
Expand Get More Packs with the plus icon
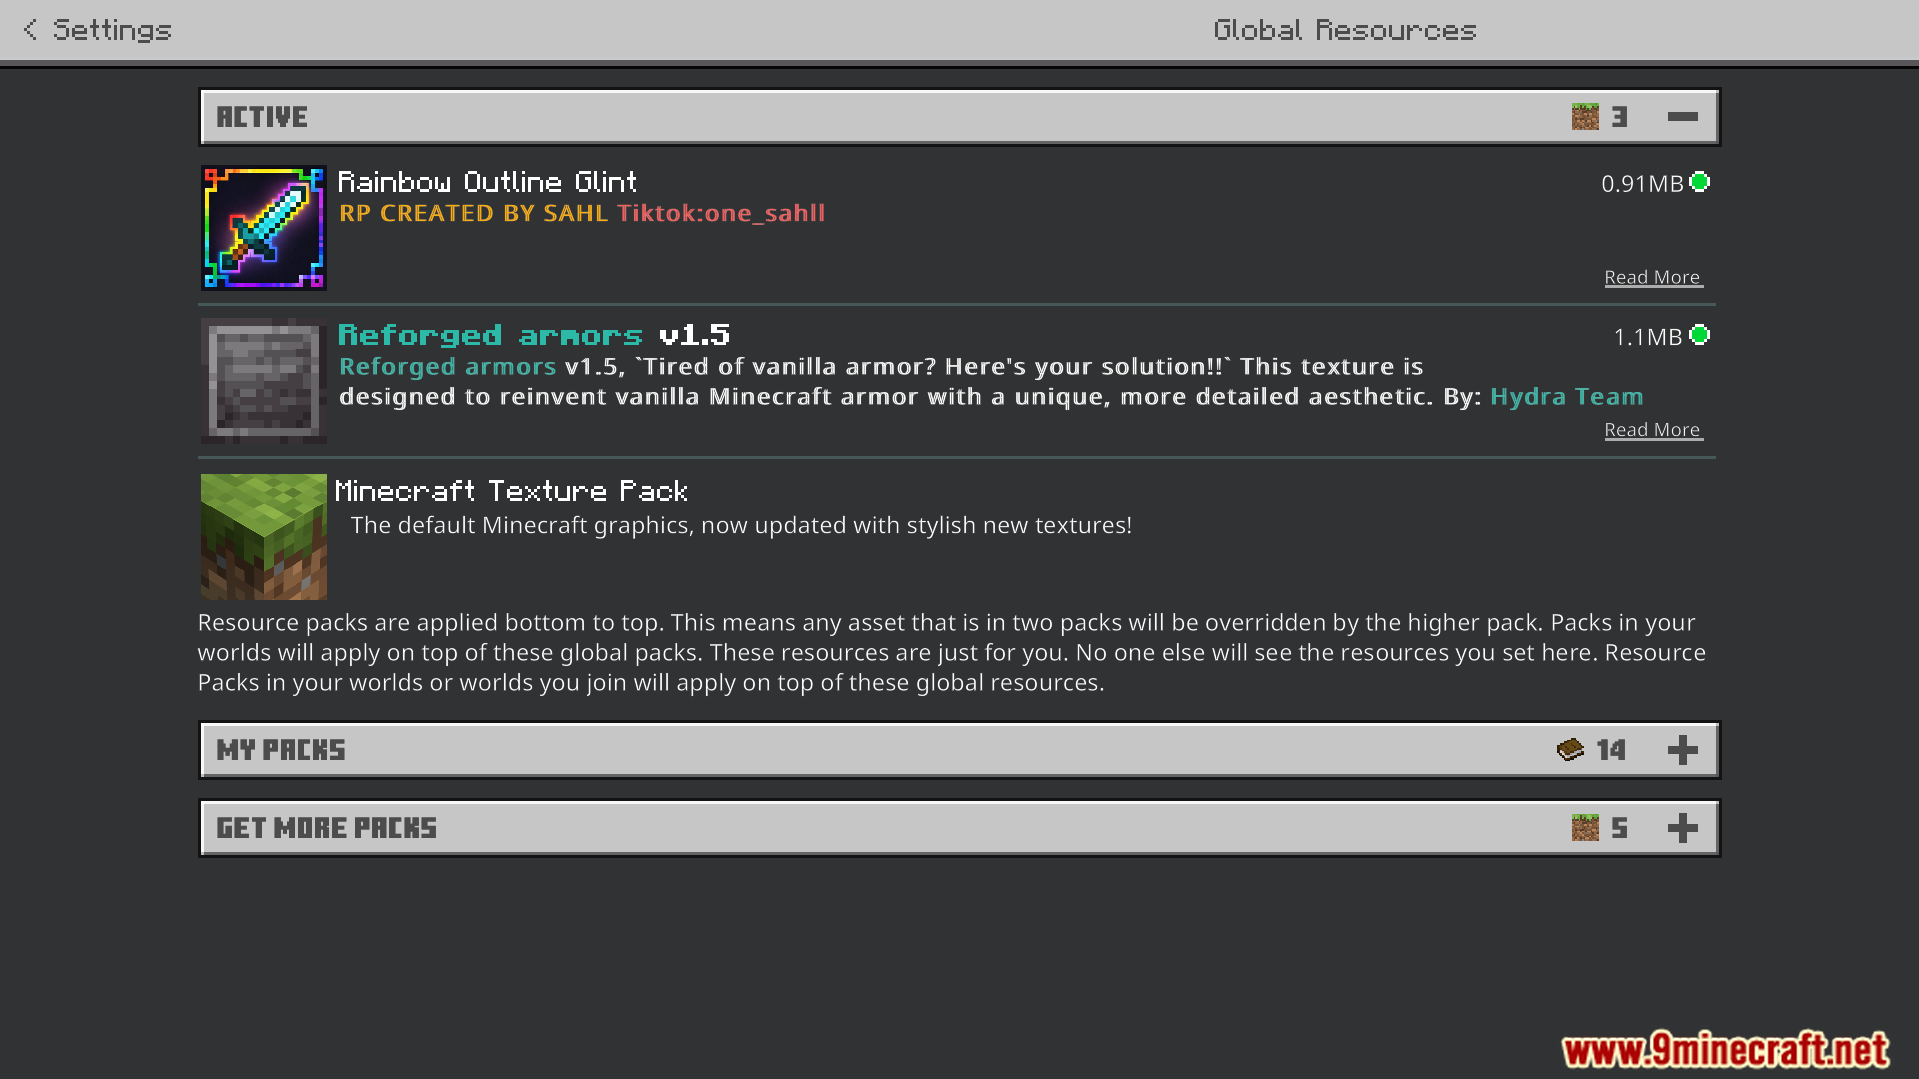click(x=1683, y=828)
